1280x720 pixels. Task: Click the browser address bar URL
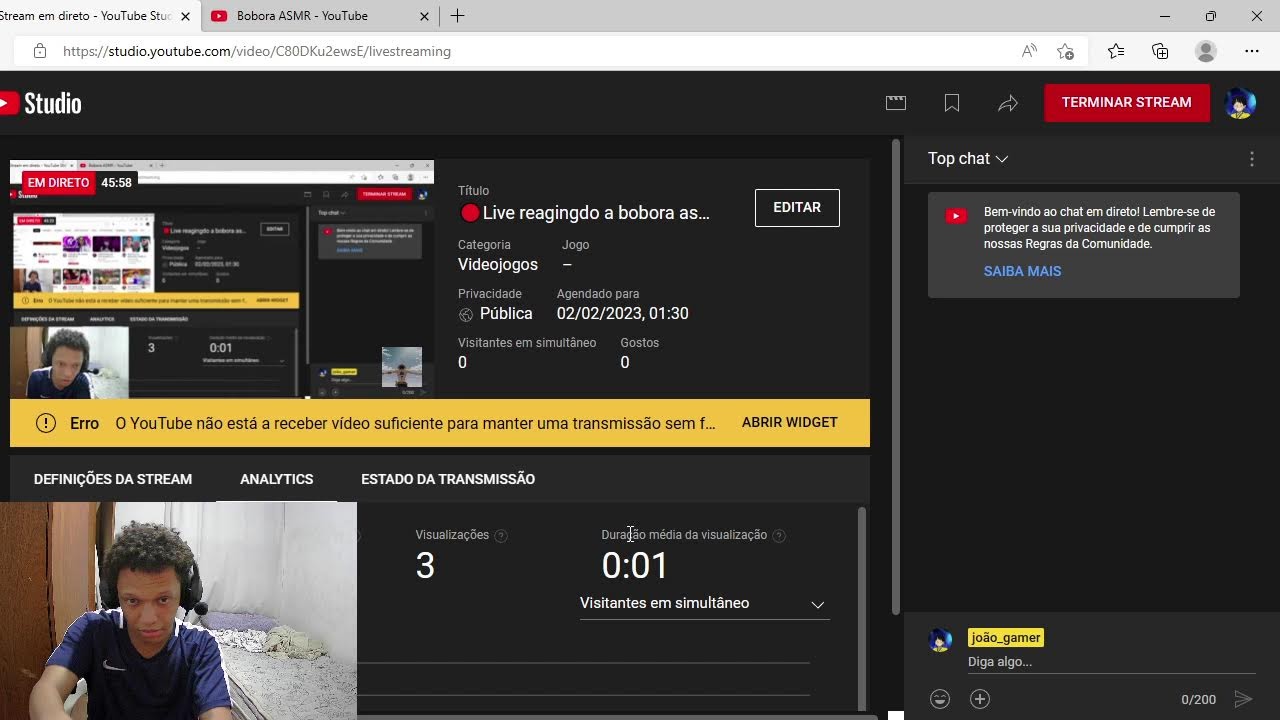tap(257, 51)
